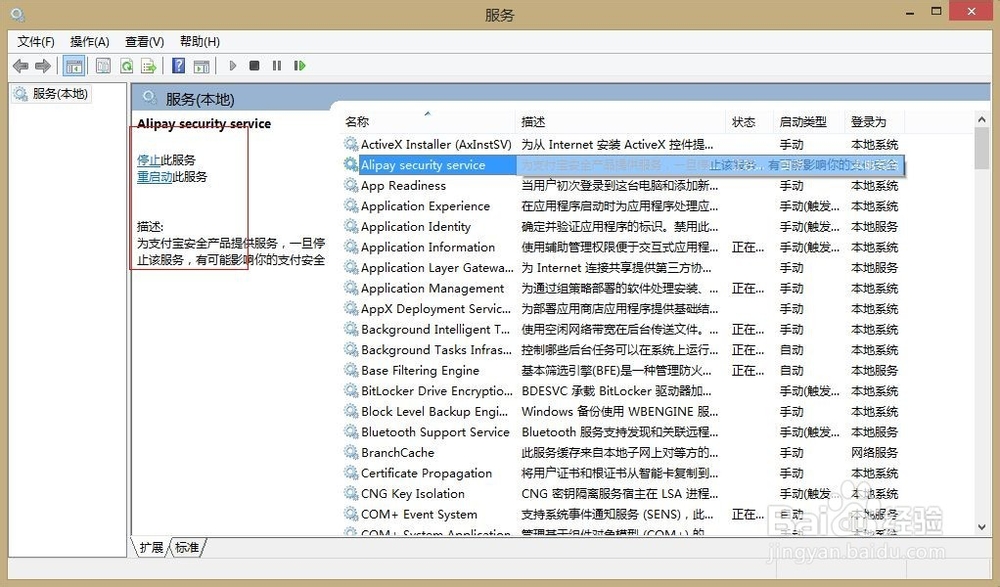Select 服务(本地) in the left tree
1000x587 pixels.
tap(60, 94)
